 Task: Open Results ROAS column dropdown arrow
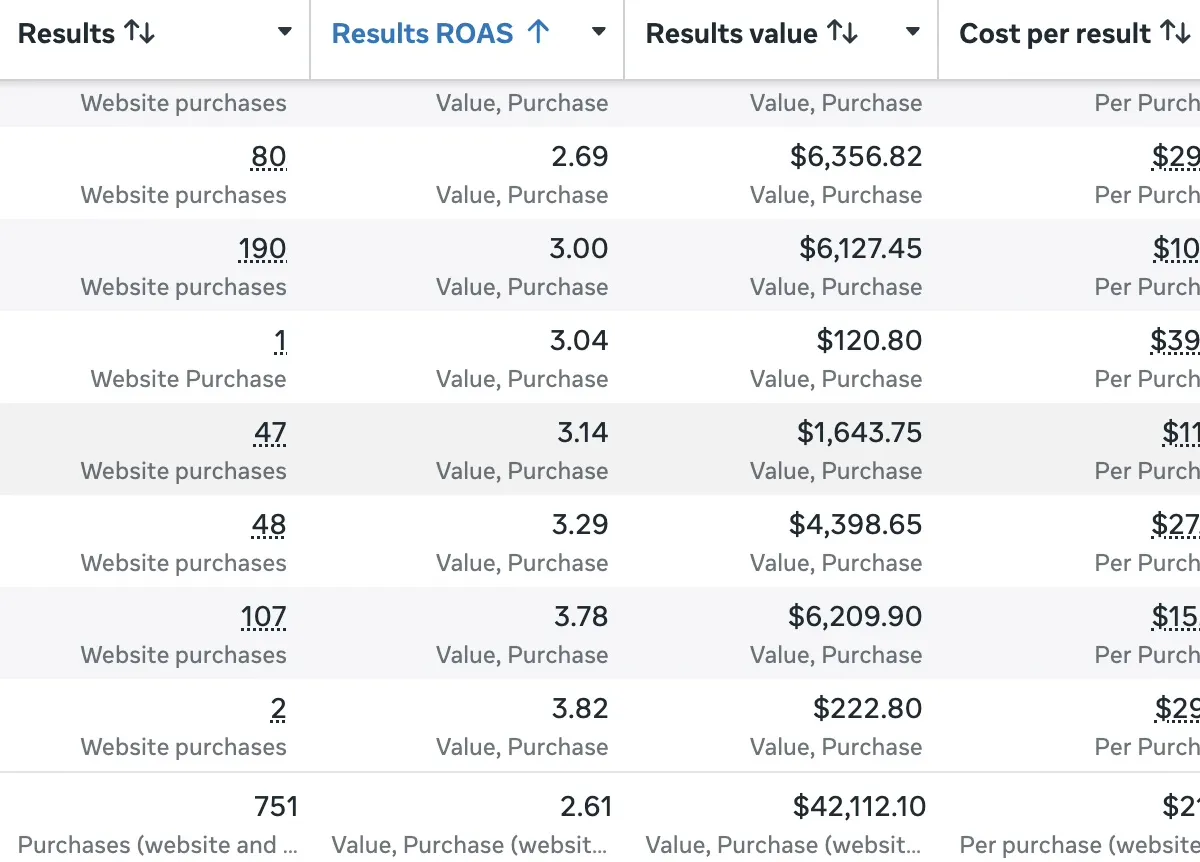click(x=599, y=33)
